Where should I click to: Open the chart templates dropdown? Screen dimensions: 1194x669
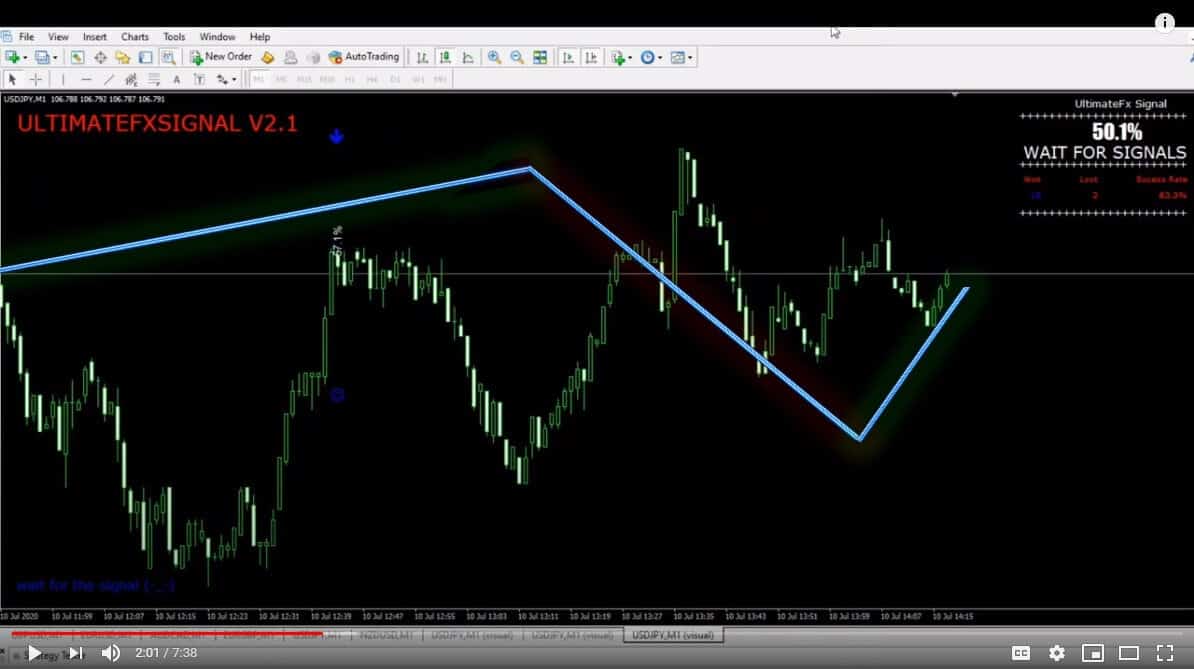point(689,57)
